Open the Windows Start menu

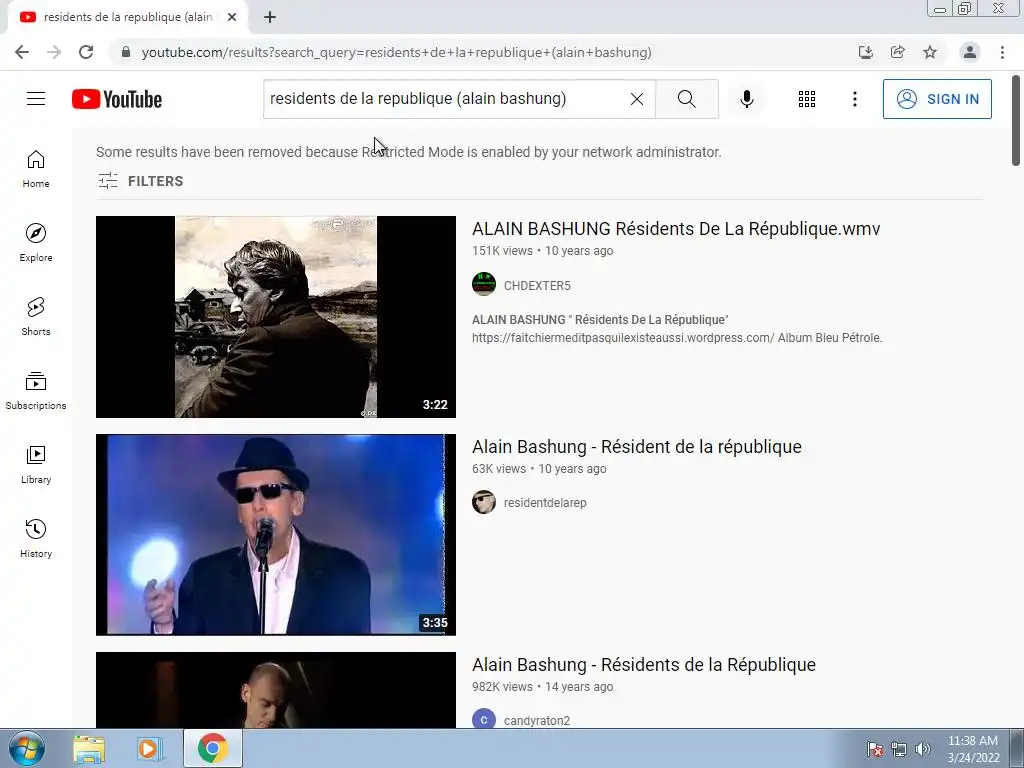27,748
